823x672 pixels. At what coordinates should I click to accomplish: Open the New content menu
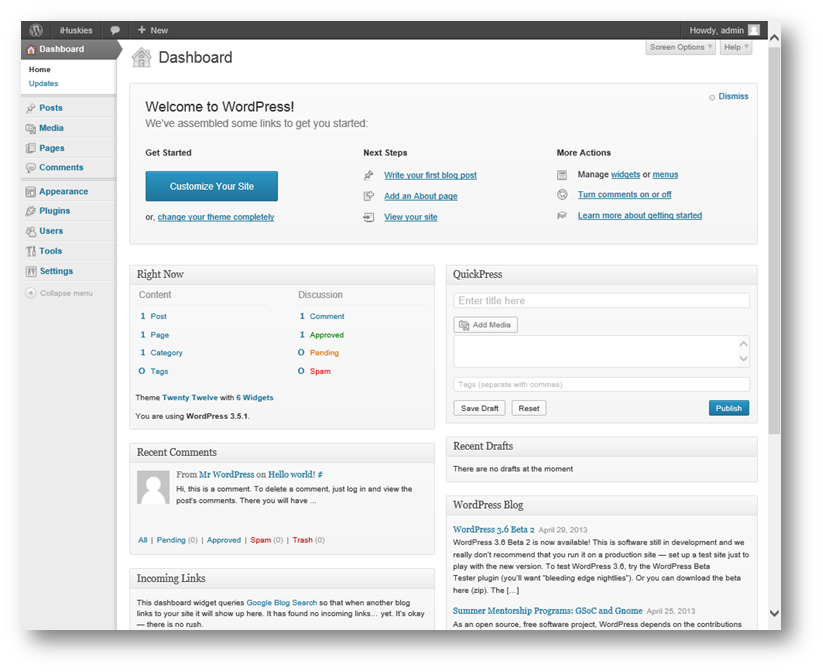click(153, 30)
